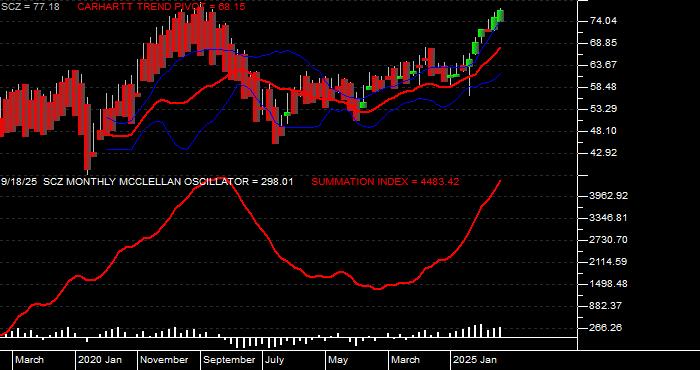
Task: Select the 882.37 summation axis label
Action: tap(606, 306)
